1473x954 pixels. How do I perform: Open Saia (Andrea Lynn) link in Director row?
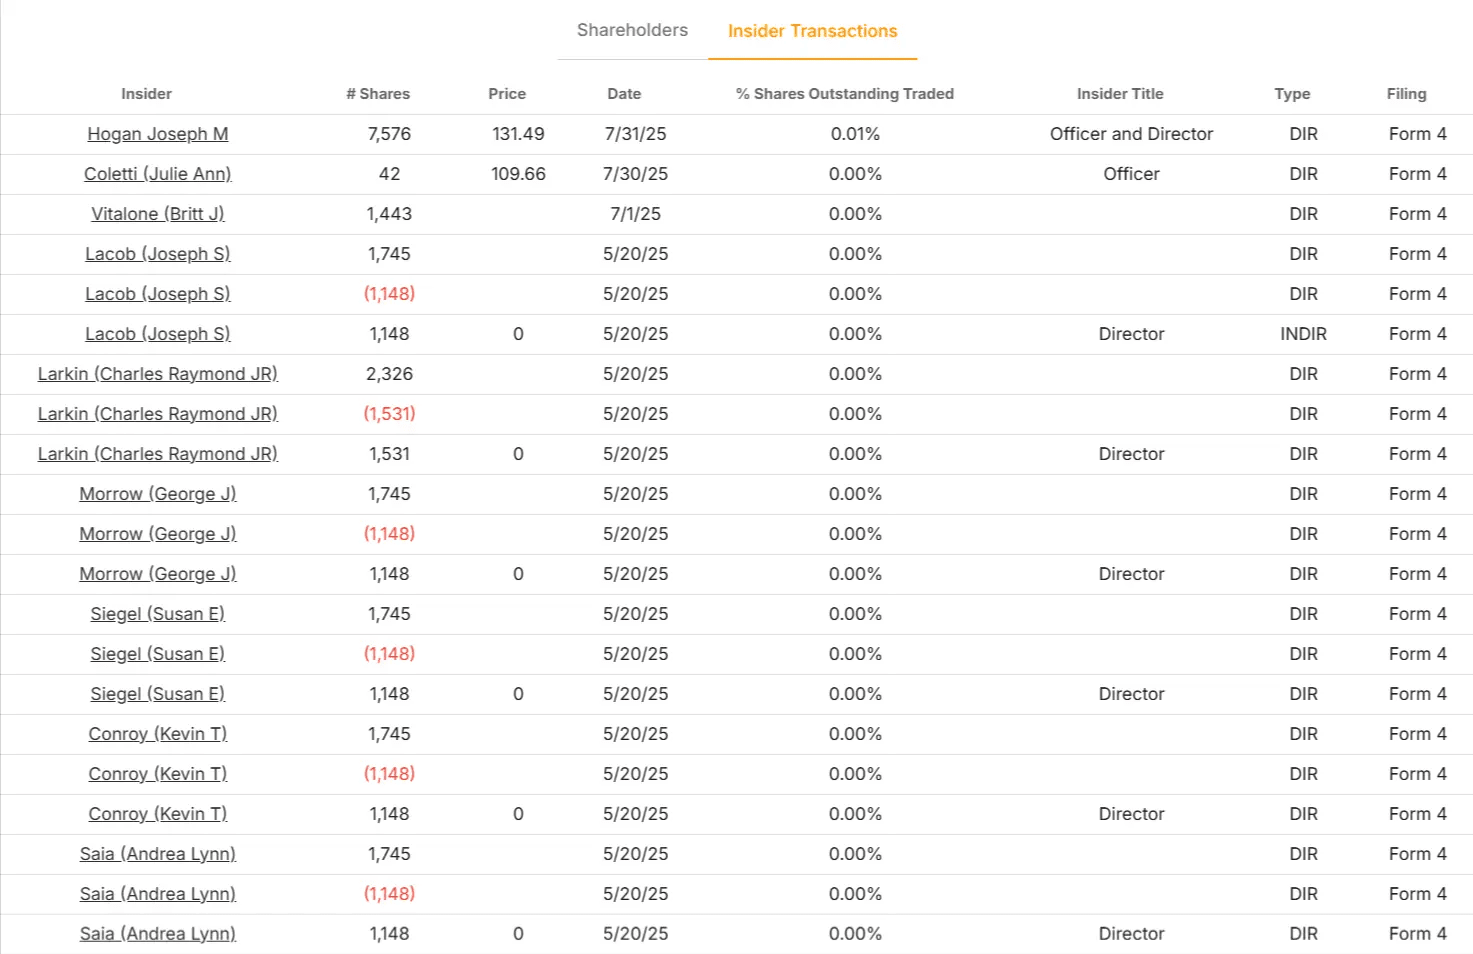click(158, 934)
